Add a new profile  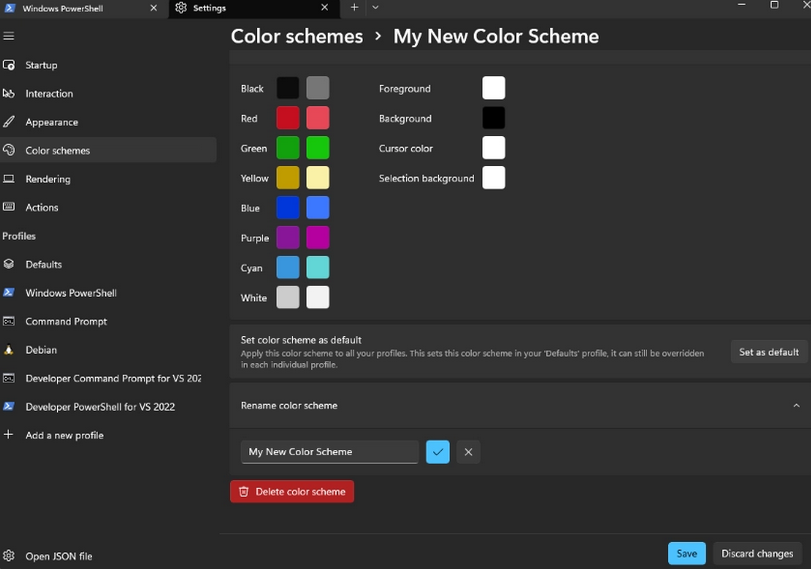[108, 435]
